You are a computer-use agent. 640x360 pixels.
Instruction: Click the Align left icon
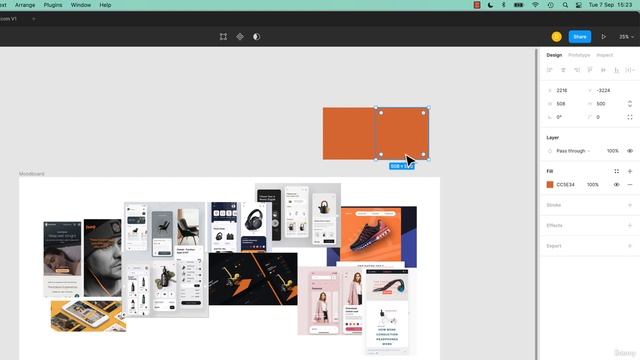[x=550, y=70]
